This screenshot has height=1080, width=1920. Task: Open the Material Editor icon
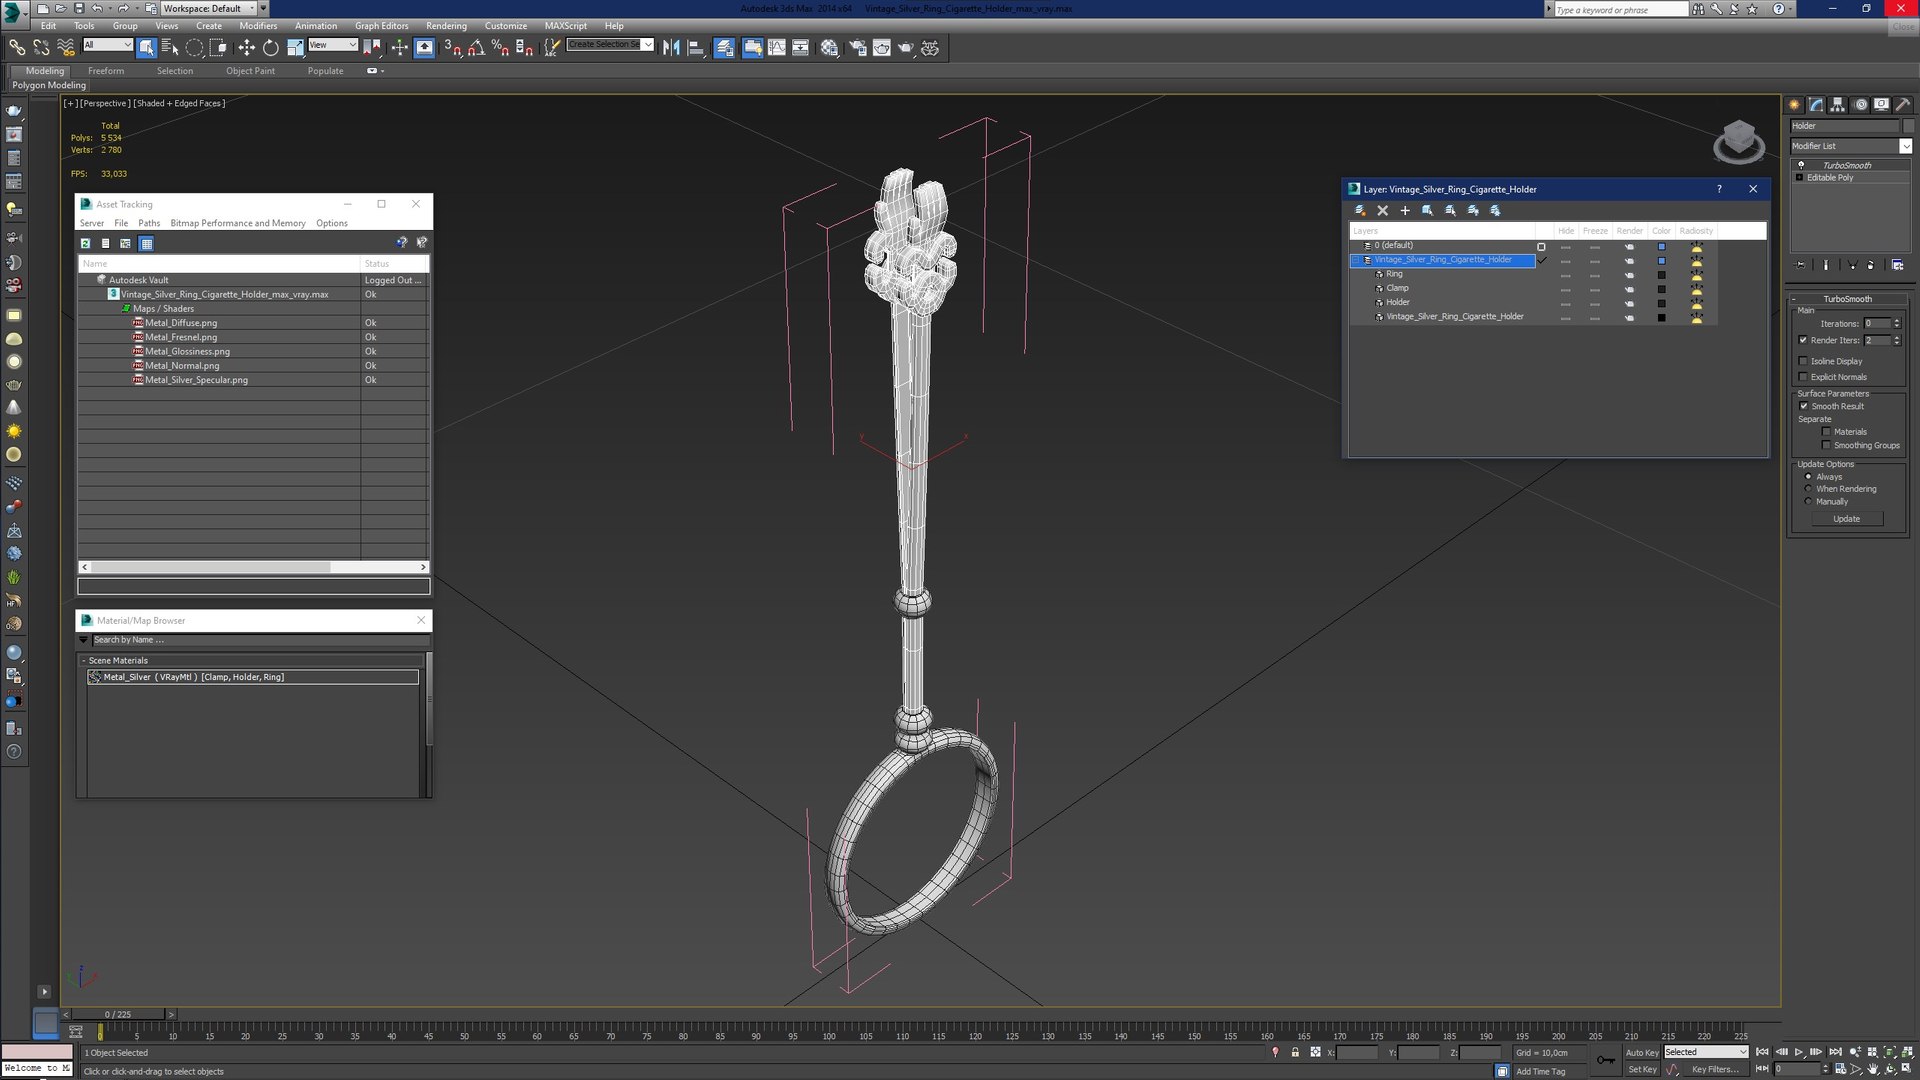coord(829,47)
